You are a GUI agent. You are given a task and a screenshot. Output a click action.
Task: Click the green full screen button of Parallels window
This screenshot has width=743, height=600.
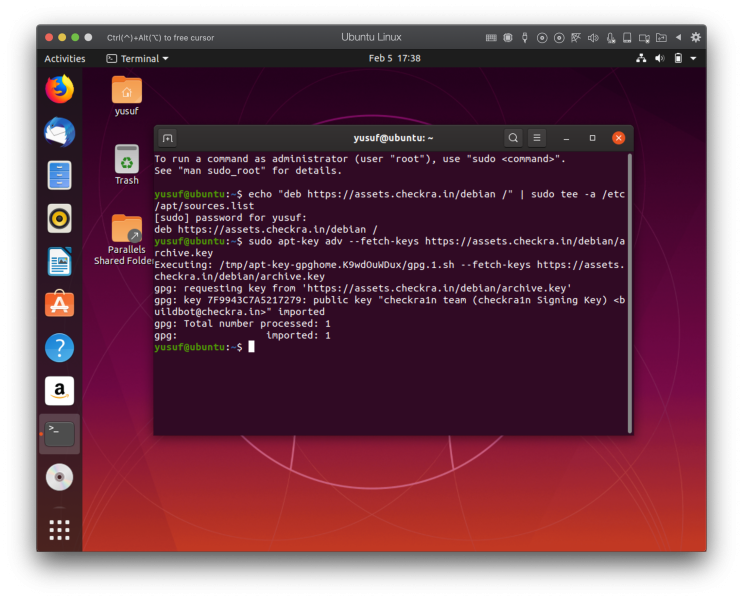tap(75, 37)
